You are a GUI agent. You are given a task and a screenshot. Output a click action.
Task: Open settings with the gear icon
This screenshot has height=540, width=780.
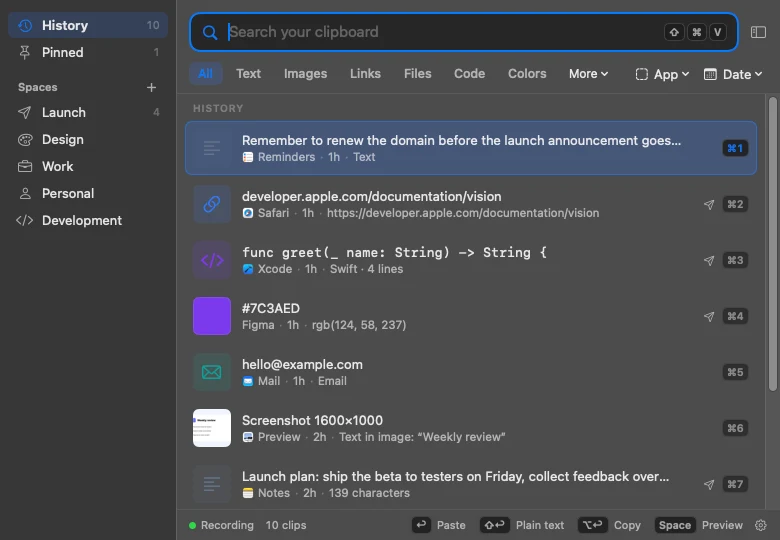pos(761,526)
